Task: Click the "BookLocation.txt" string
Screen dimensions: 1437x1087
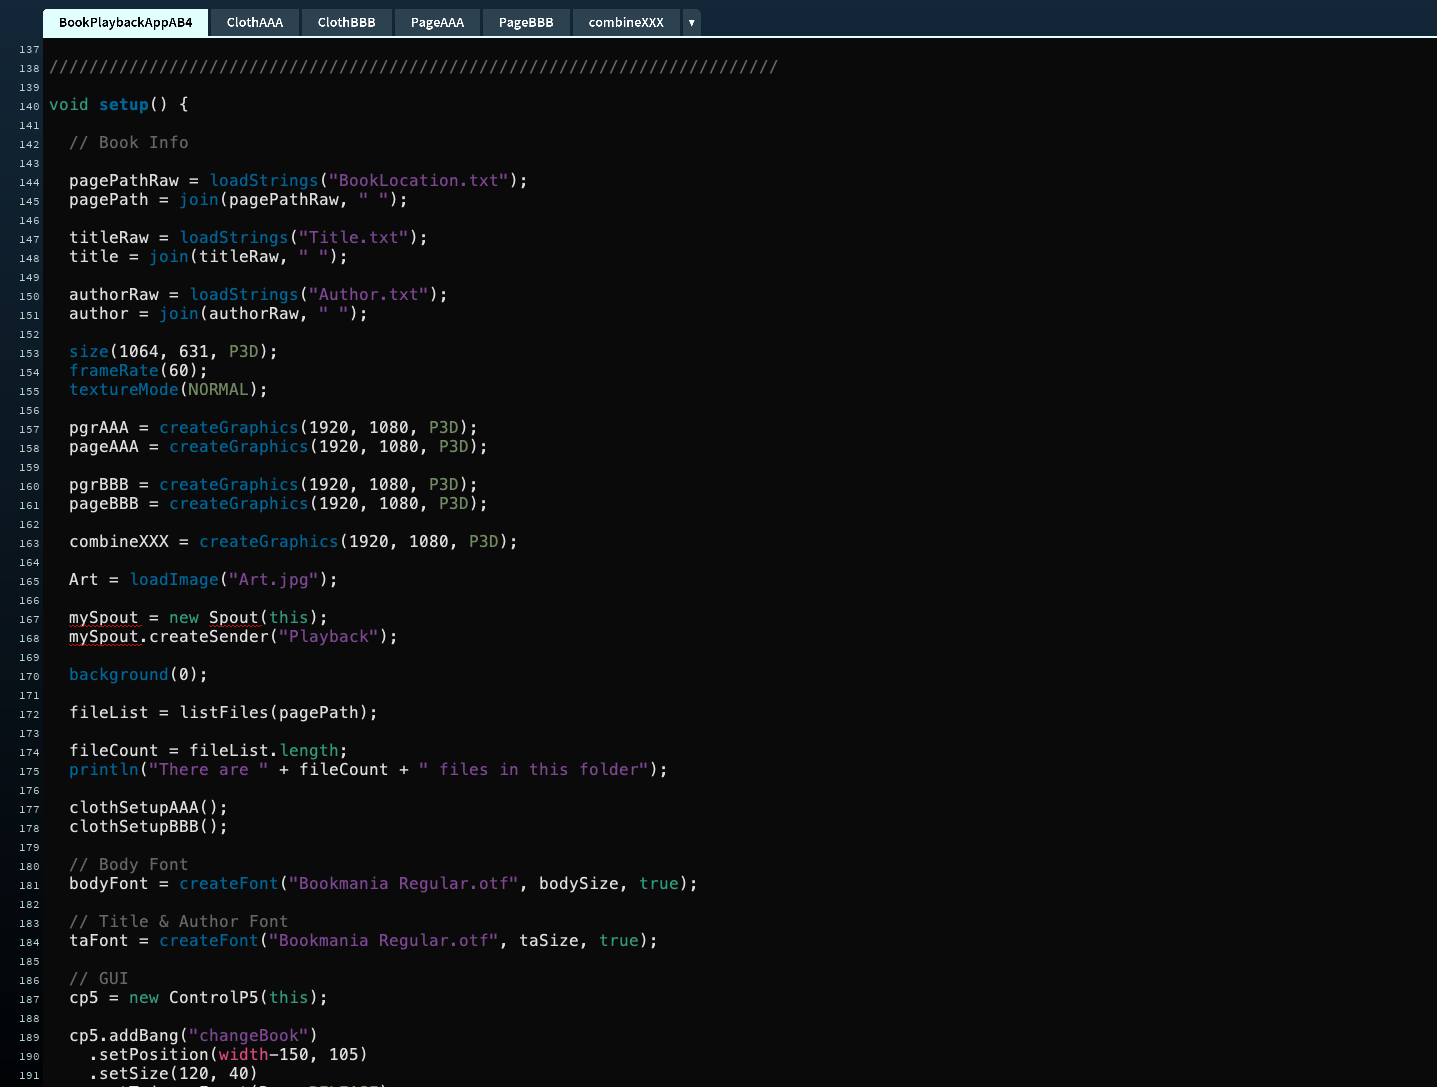Action: pyautogui.click(x=419, y=181)
